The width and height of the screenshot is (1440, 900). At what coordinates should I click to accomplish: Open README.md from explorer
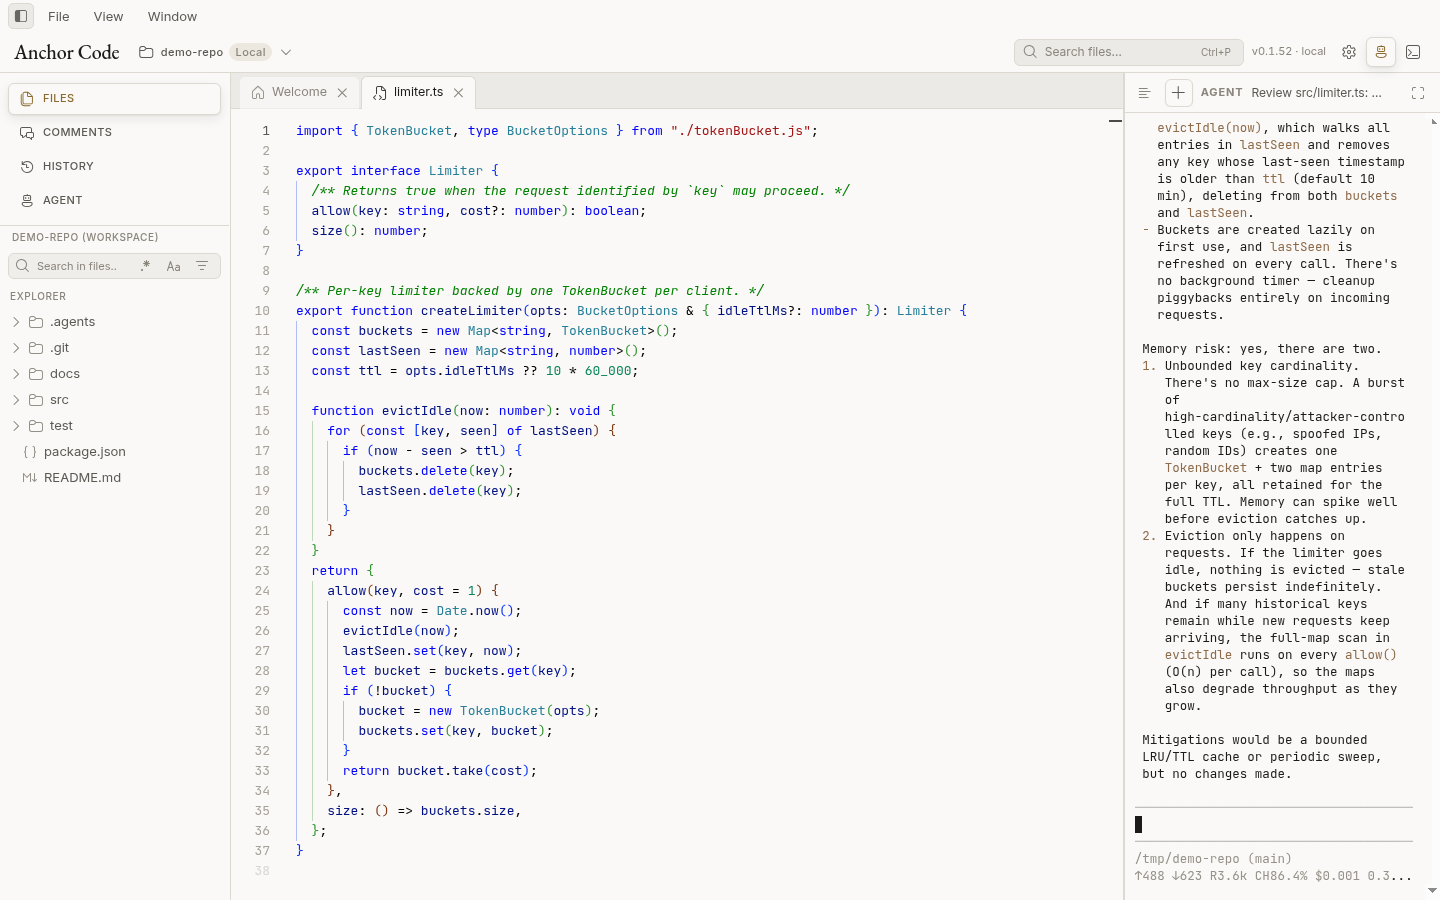coord(115,478)
